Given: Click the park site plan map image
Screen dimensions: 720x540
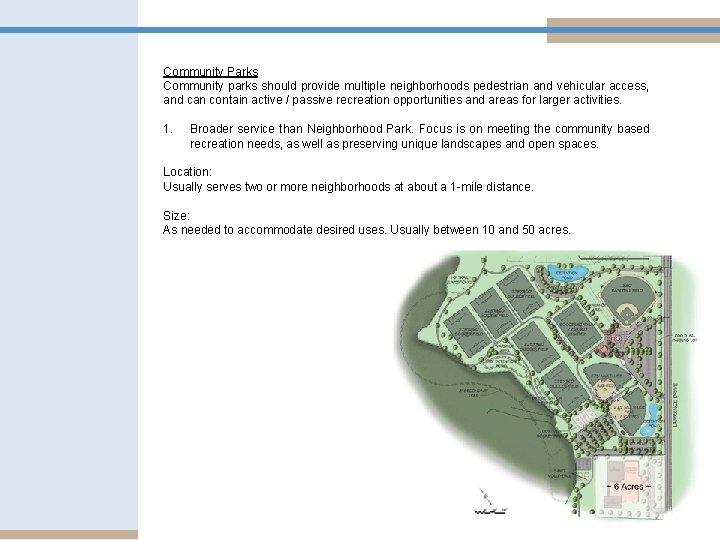Looking at the screenshot, I should click(548, 388).
